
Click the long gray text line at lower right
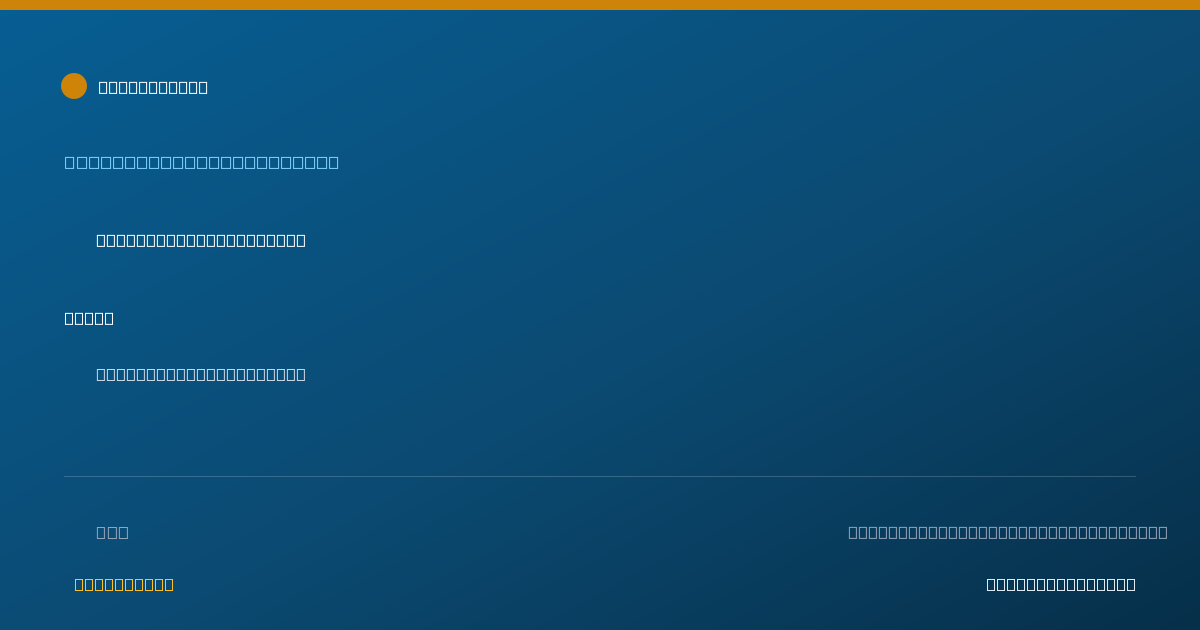pyautogui.click(x=1008, y=532)
